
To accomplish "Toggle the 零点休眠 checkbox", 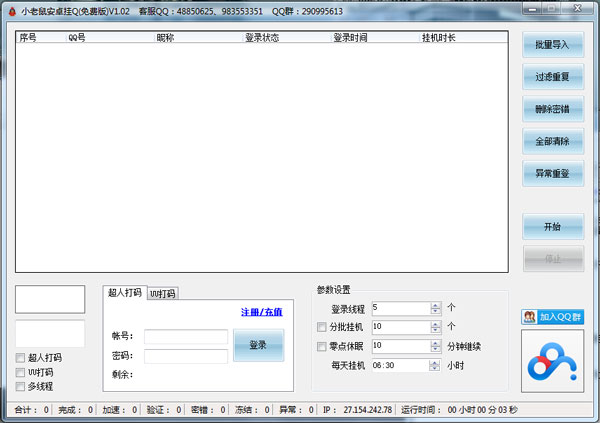I will pos(321,346).
